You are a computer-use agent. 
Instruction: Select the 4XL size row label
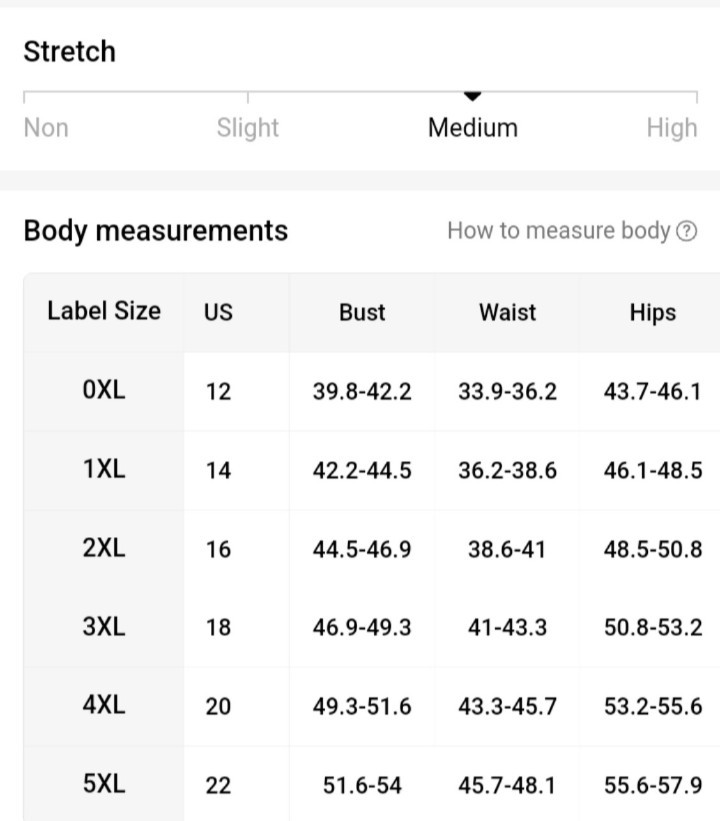[104, 705]
